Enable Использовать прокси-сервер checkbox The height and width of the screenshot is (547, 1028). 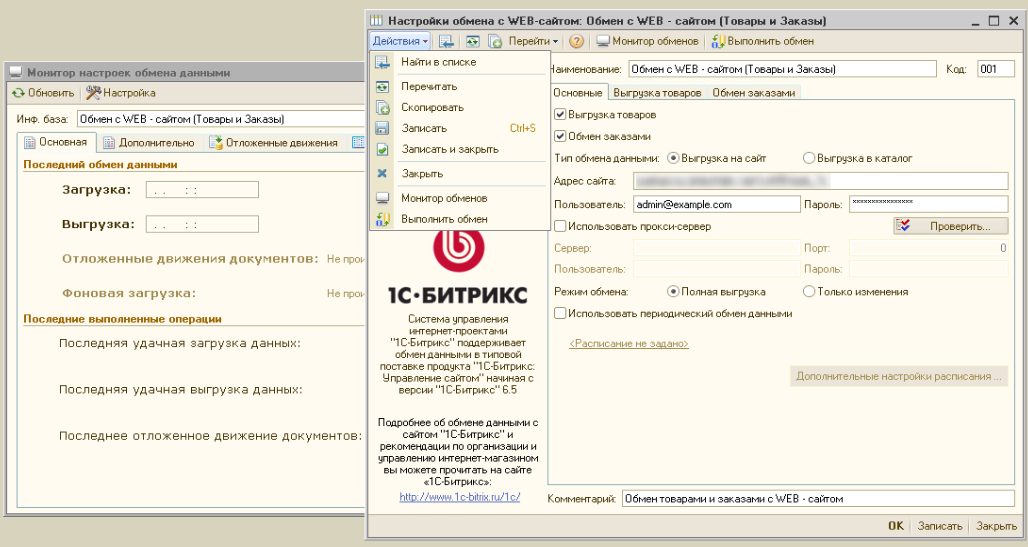tap(560, 227)
